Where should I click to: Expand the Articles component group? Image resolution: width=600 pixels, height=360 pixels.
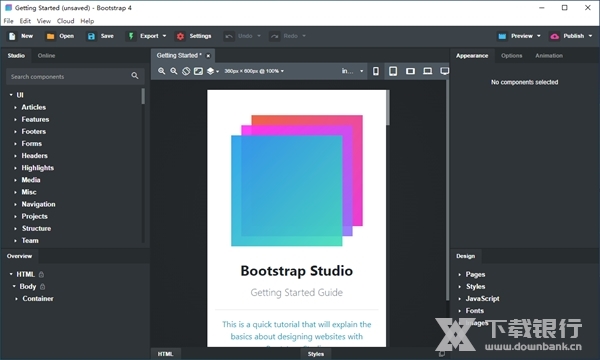[15, 108]
